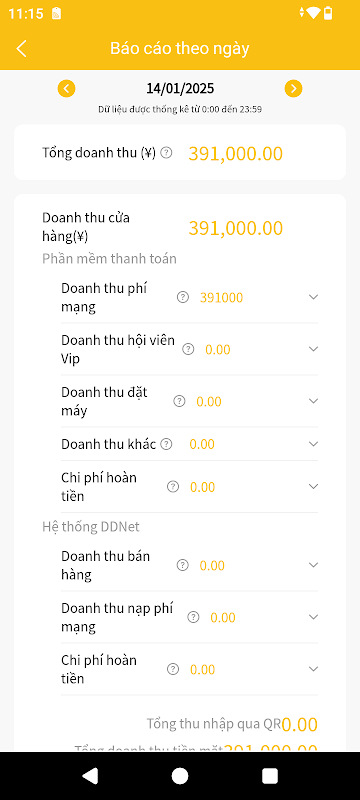Viewport: 360px width, 800px height.
Task: Open help icon for Doanh thu phí mạng
Action: point(183,297)
